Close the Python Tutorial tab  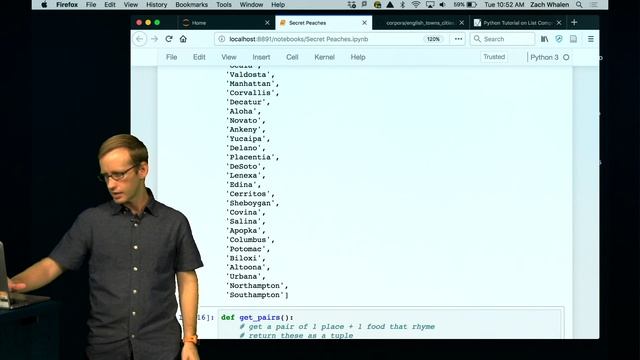[559, 23]
